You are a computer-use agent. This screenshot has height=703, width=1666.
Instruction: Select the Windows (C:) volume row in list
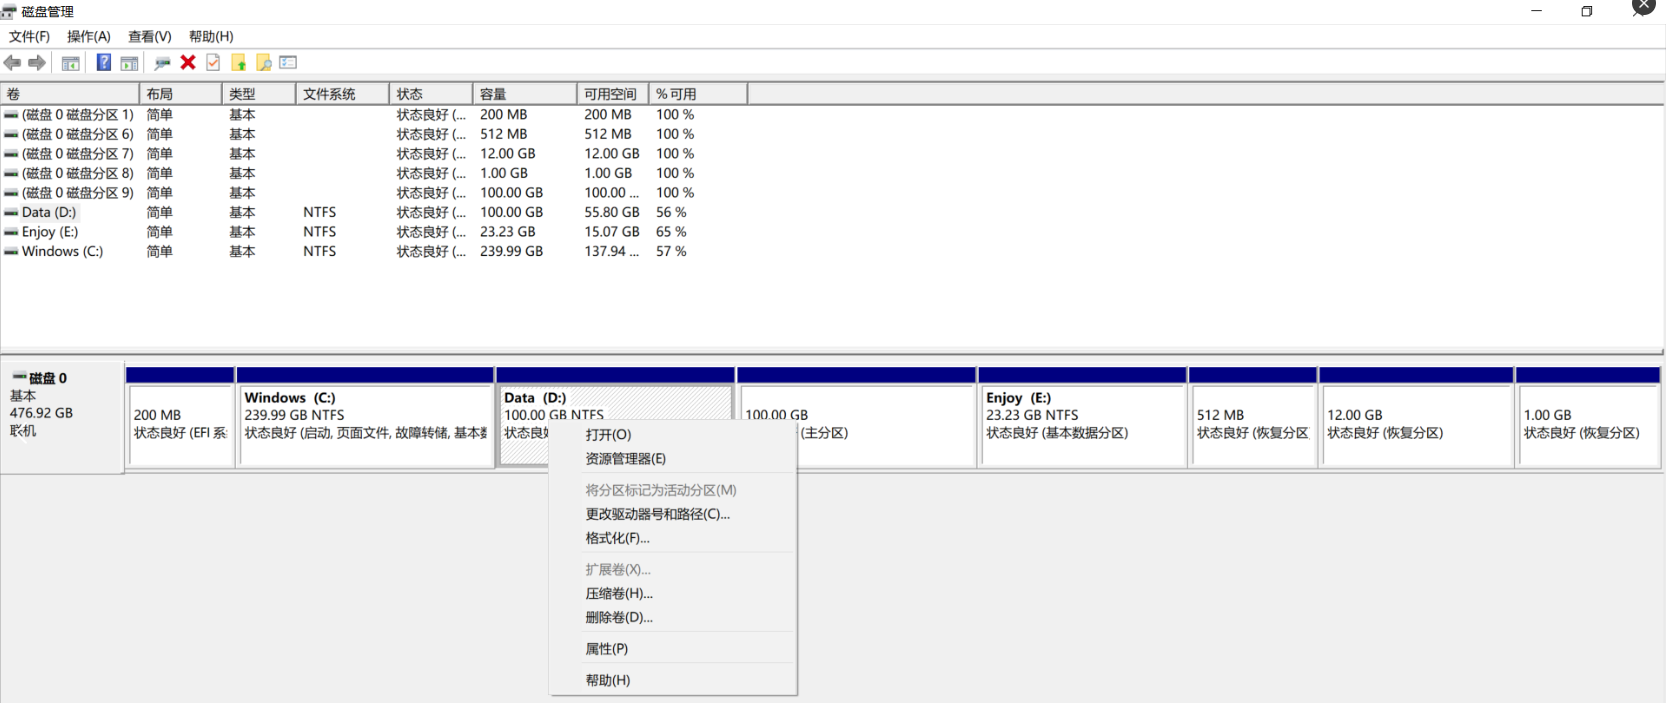(x=62, y=252)
